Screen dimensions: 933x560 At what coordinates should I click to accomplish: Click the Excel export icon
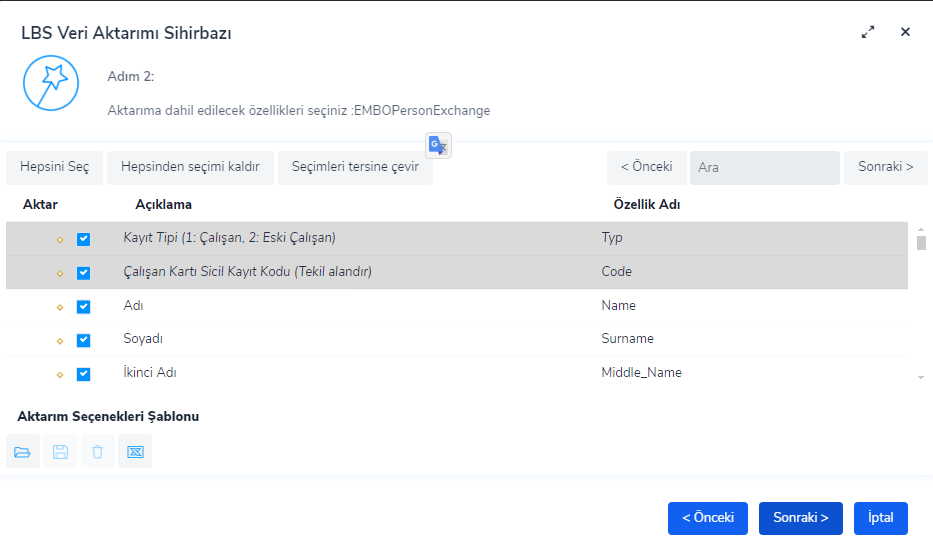tap(135, 452)
